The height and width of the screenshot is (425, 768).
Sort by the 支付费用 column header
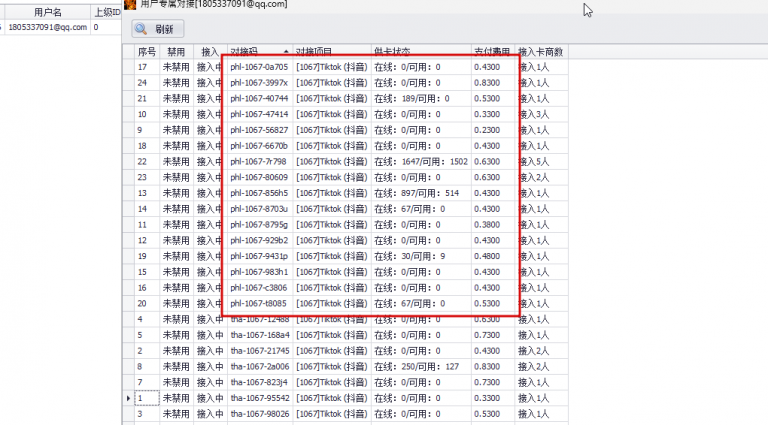492,52
